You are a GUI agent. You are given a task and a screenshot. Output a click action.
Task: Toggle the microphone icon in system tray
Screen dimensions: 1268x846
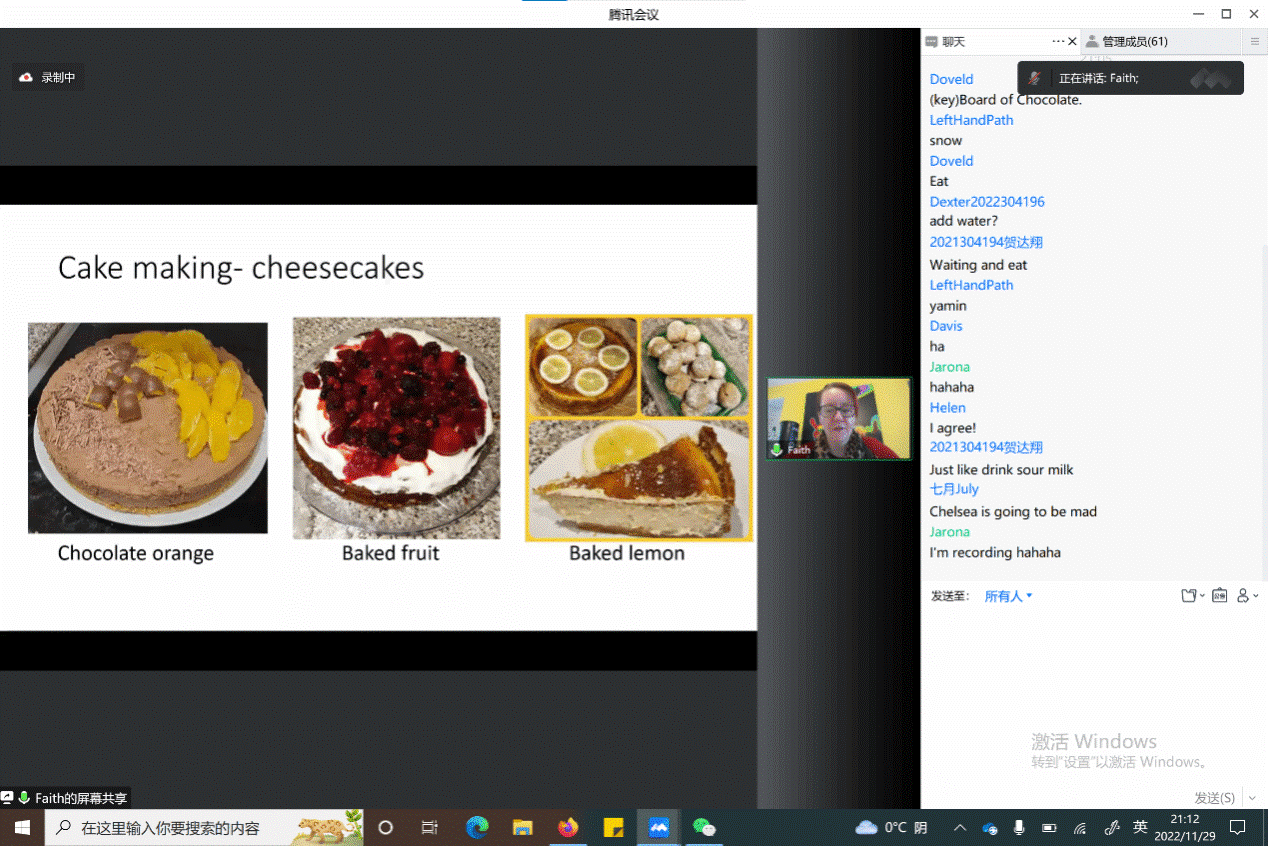click(1019, 828)
